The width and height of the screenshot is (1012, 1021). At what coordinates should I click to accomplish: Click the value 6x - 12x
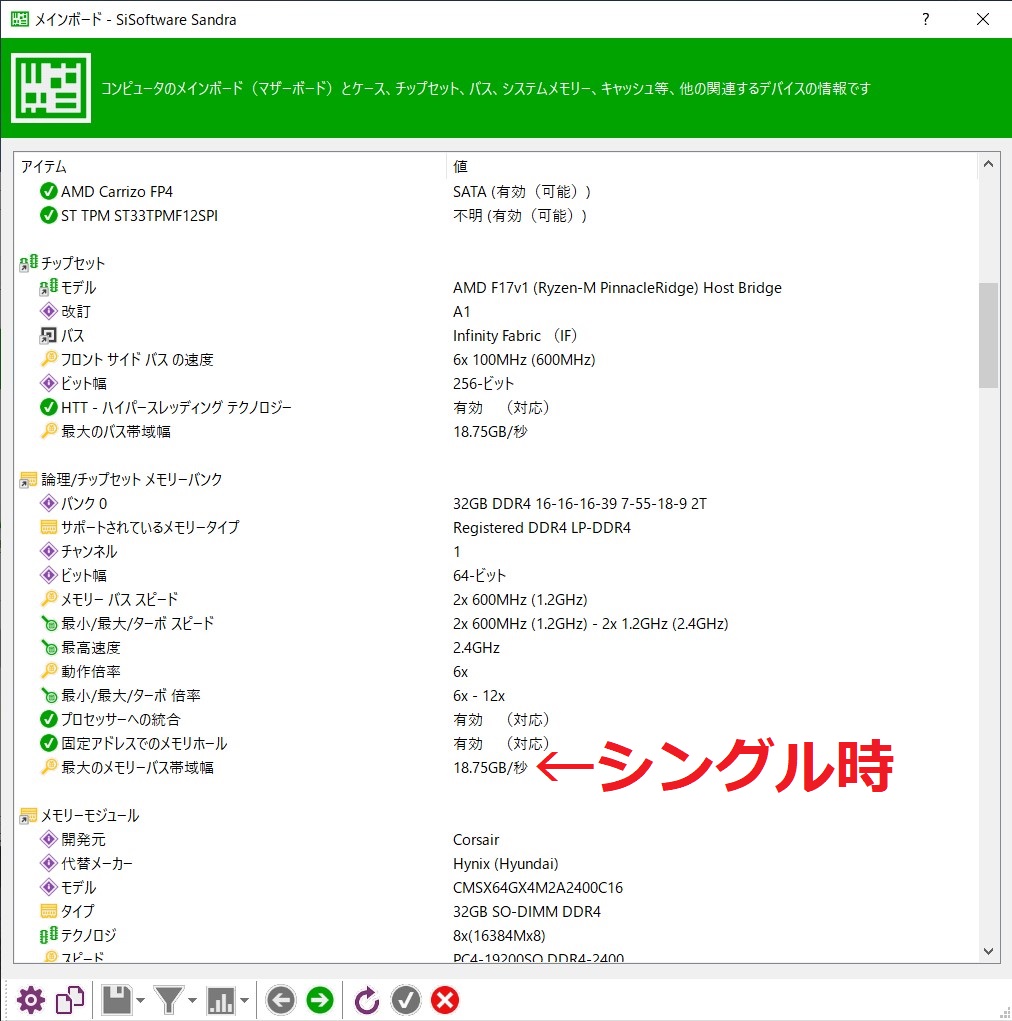[479, 695]
